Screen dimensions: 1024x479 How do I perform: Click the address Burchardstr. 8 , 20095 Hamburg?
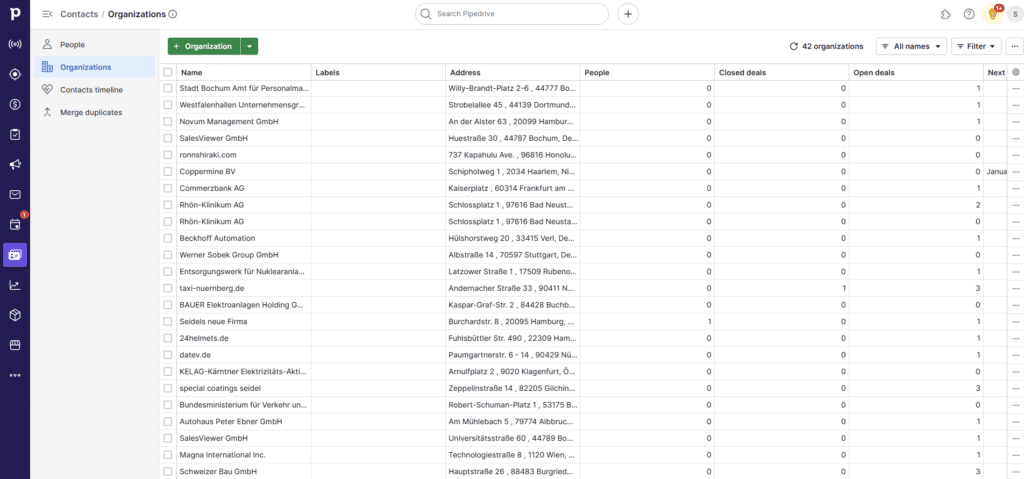tap(511, 322)
